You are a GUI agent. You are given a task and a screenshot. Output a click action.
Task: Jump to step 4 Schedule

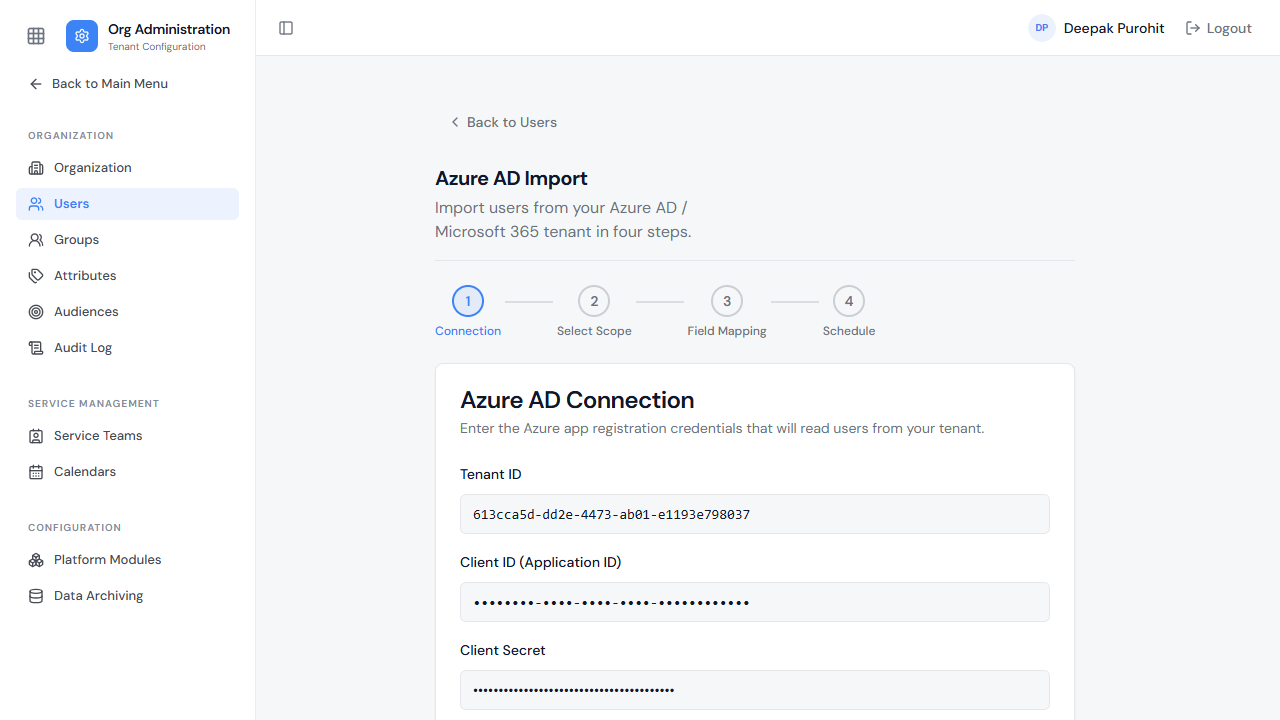[x=849, y=301]
